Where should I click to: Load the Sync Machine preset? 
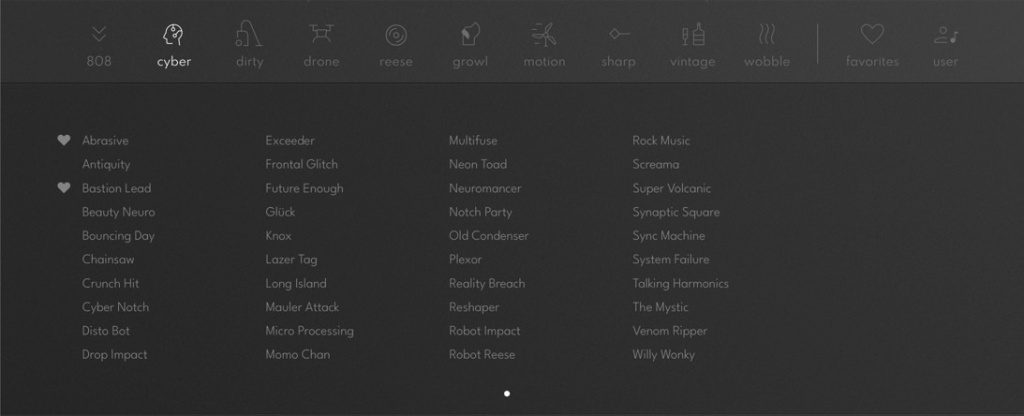(x=669, y=236)
